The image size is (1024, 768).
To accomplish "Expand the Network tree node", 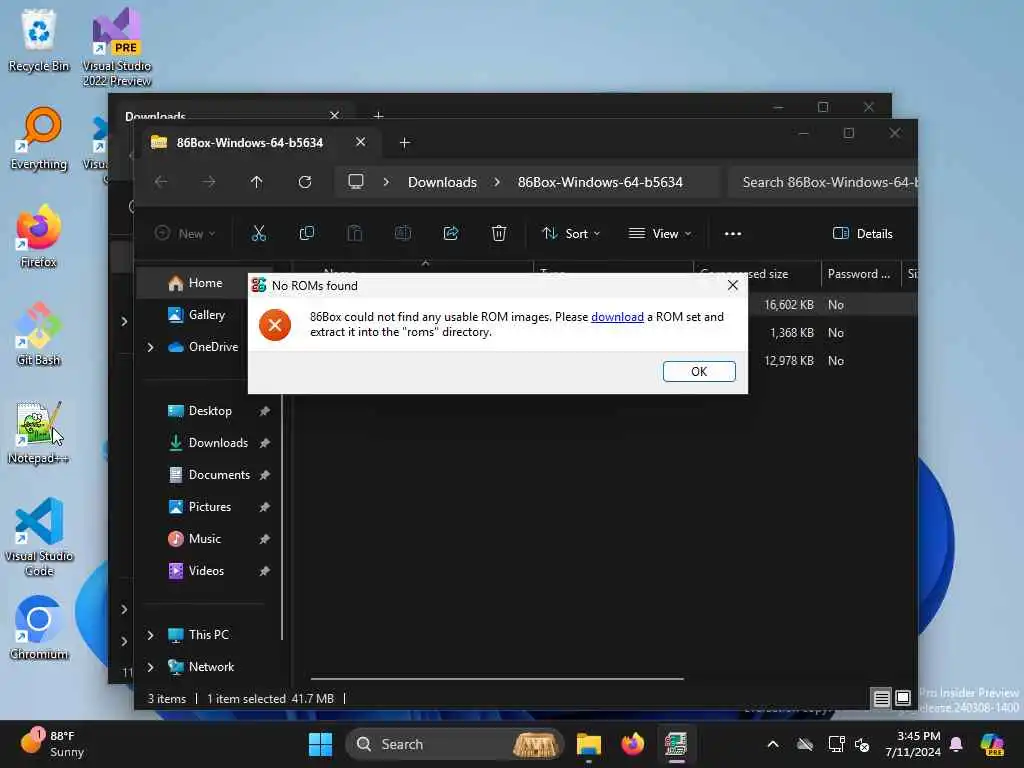I will click(150, 667).
